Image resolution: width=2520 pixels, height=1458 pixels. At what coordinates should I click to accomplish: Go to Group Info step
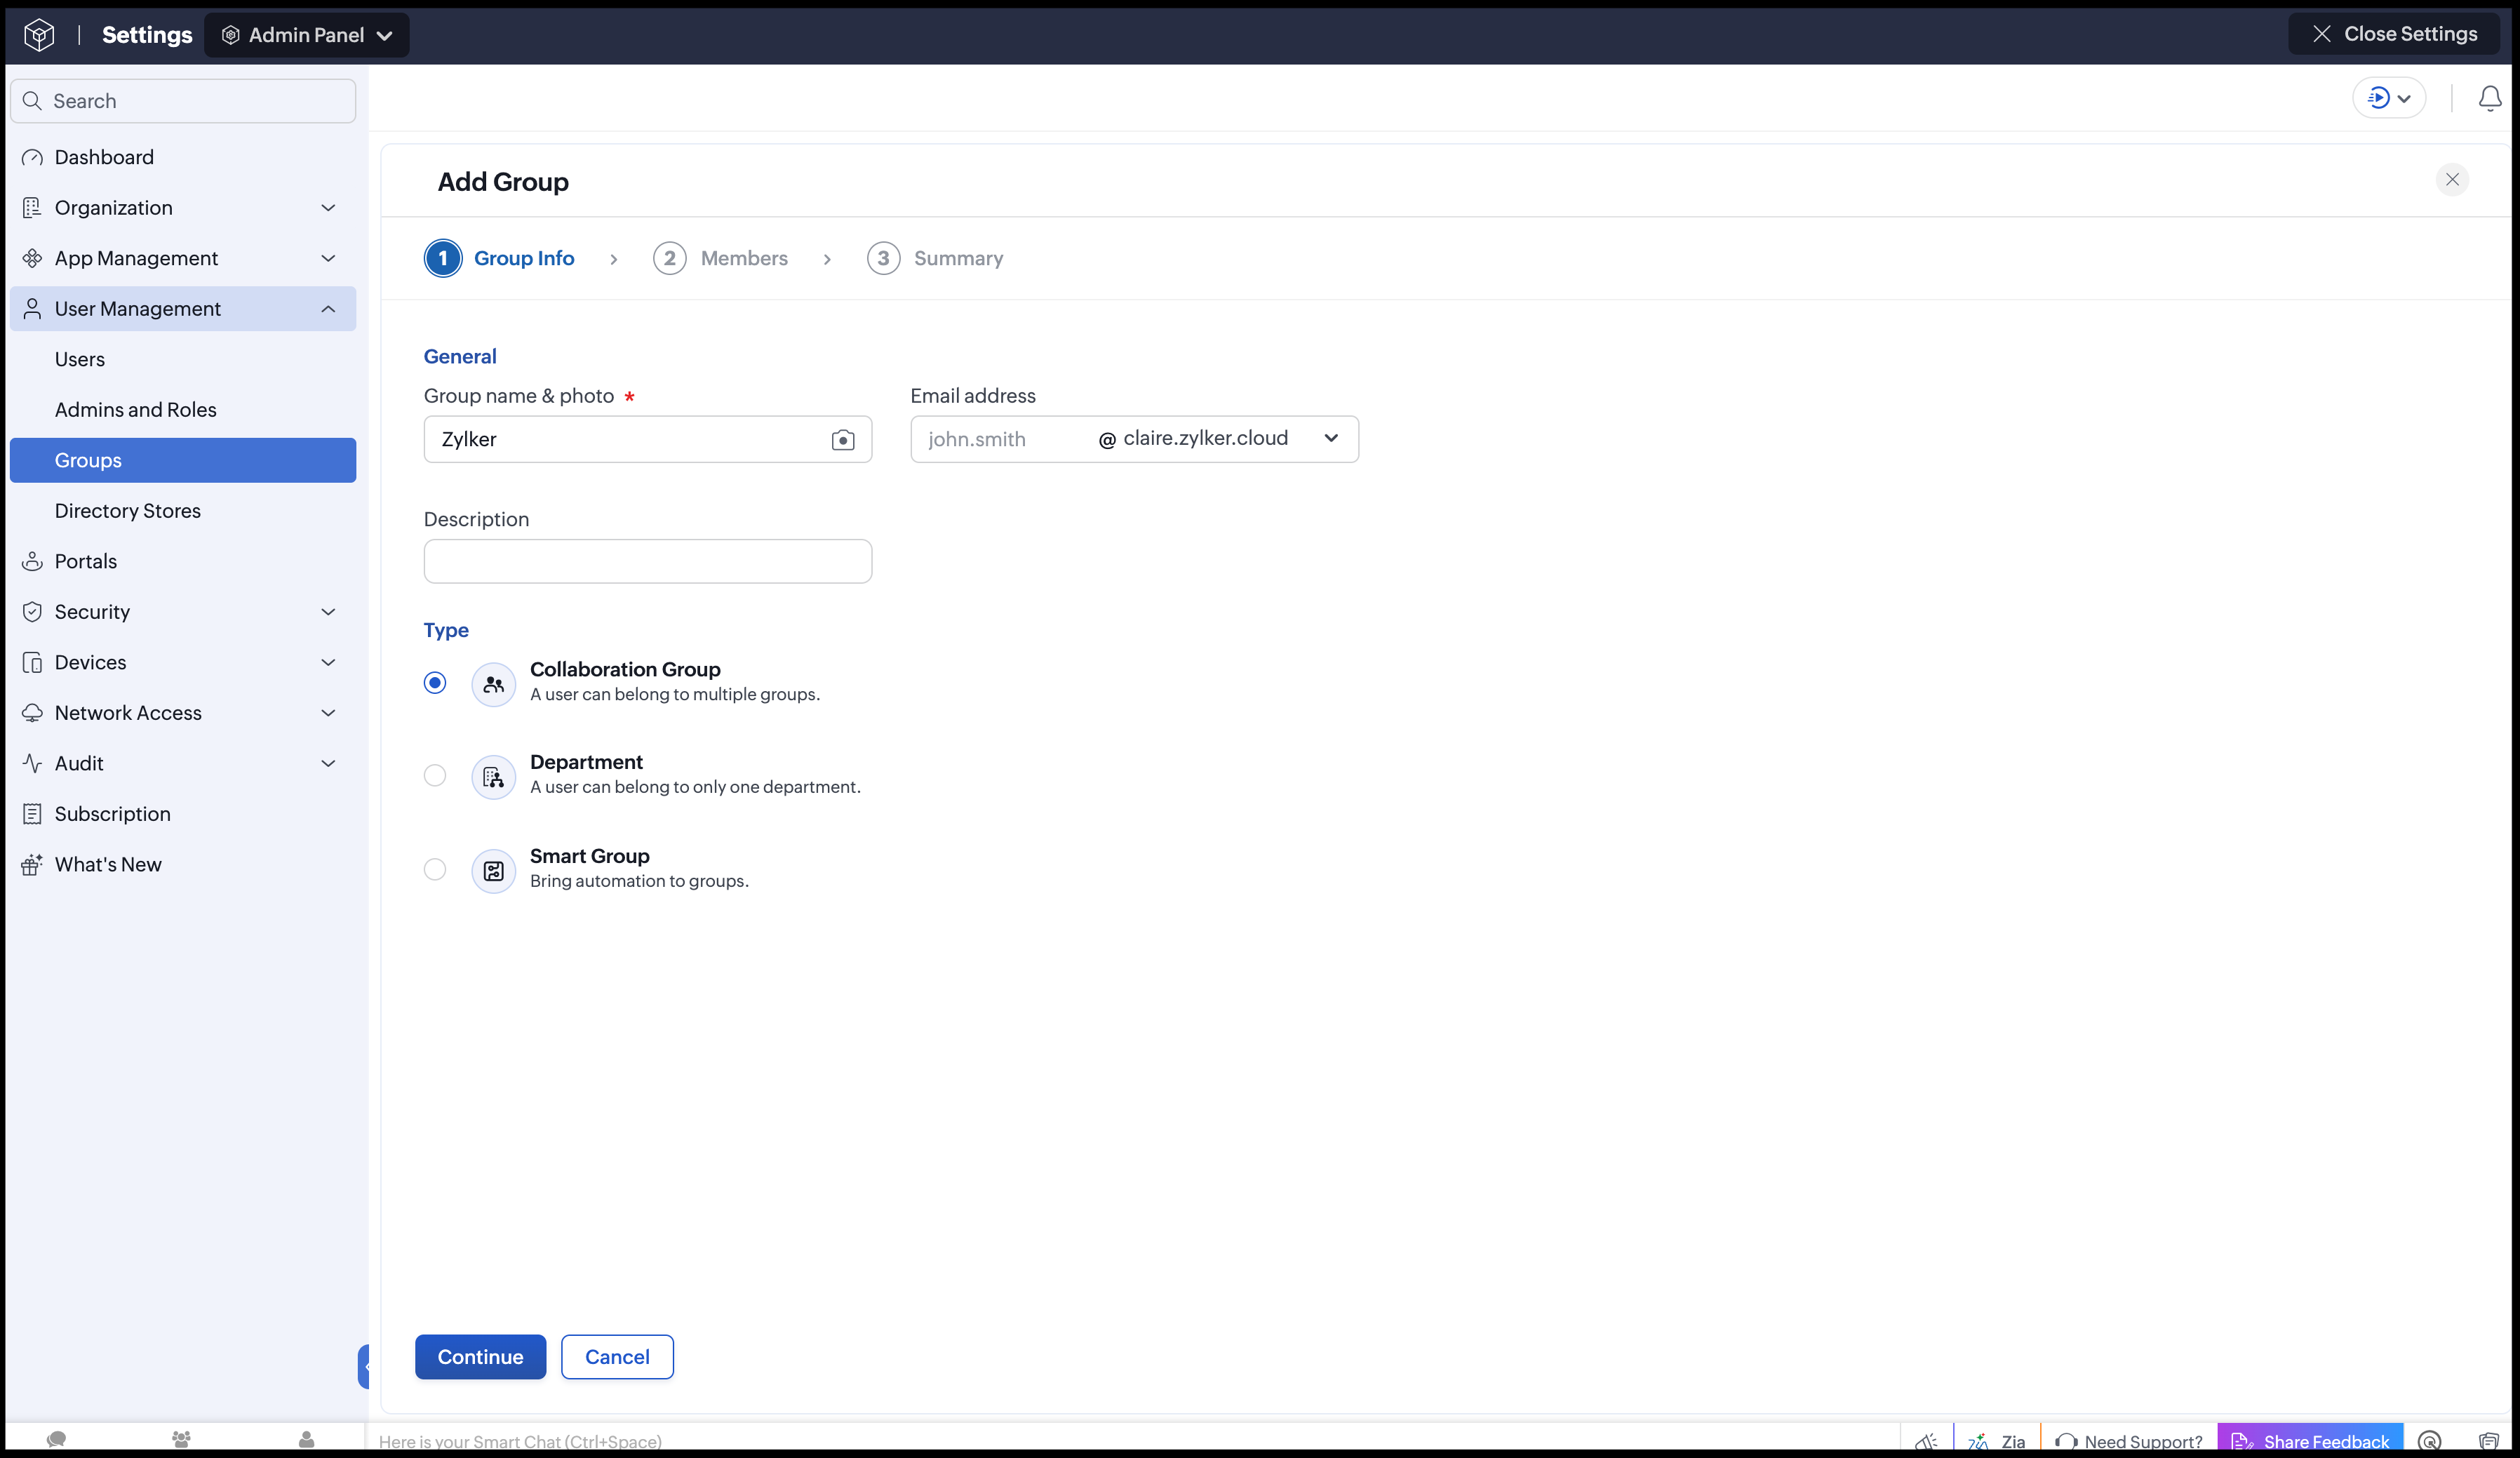[500, 258]
